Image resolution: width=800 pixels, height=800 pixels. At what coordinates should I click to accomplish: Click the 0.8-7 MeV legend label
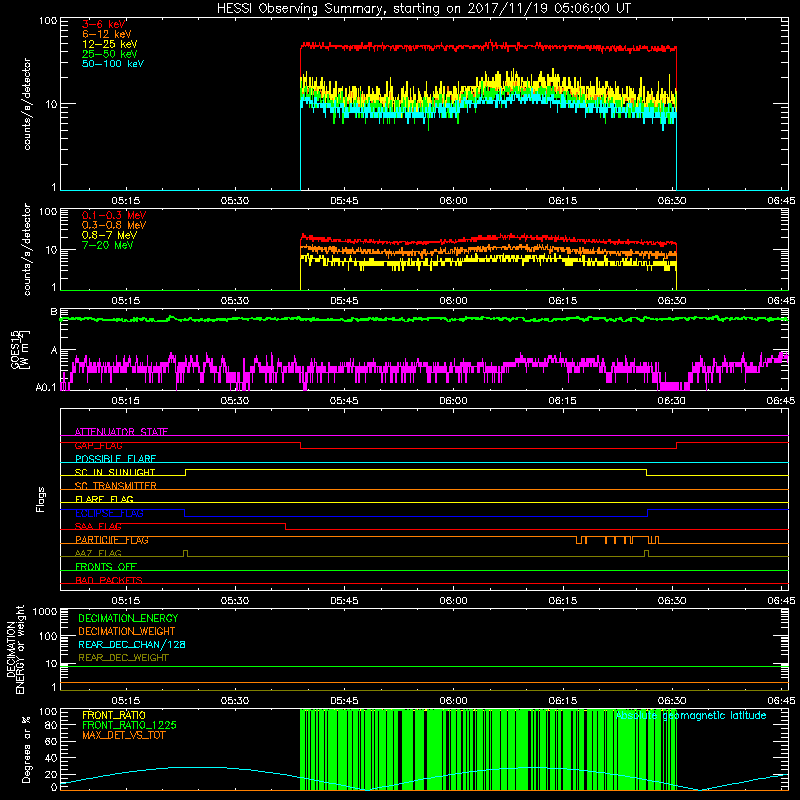pyautogui.click(x=109, y=235)
